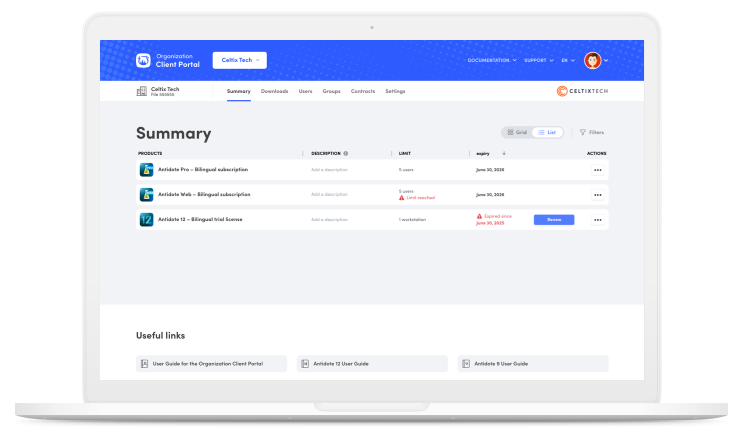Expand the Support dropdown
This screenshot has width=750, height=438.
coord(538,60)
